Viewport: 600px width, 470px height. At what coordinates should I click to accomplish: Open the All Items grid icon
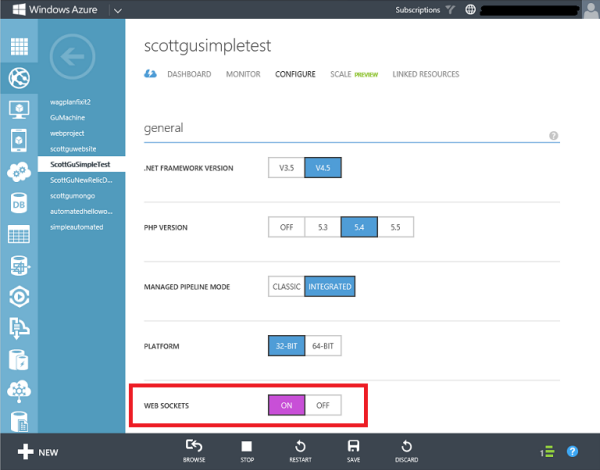[19, 47]
